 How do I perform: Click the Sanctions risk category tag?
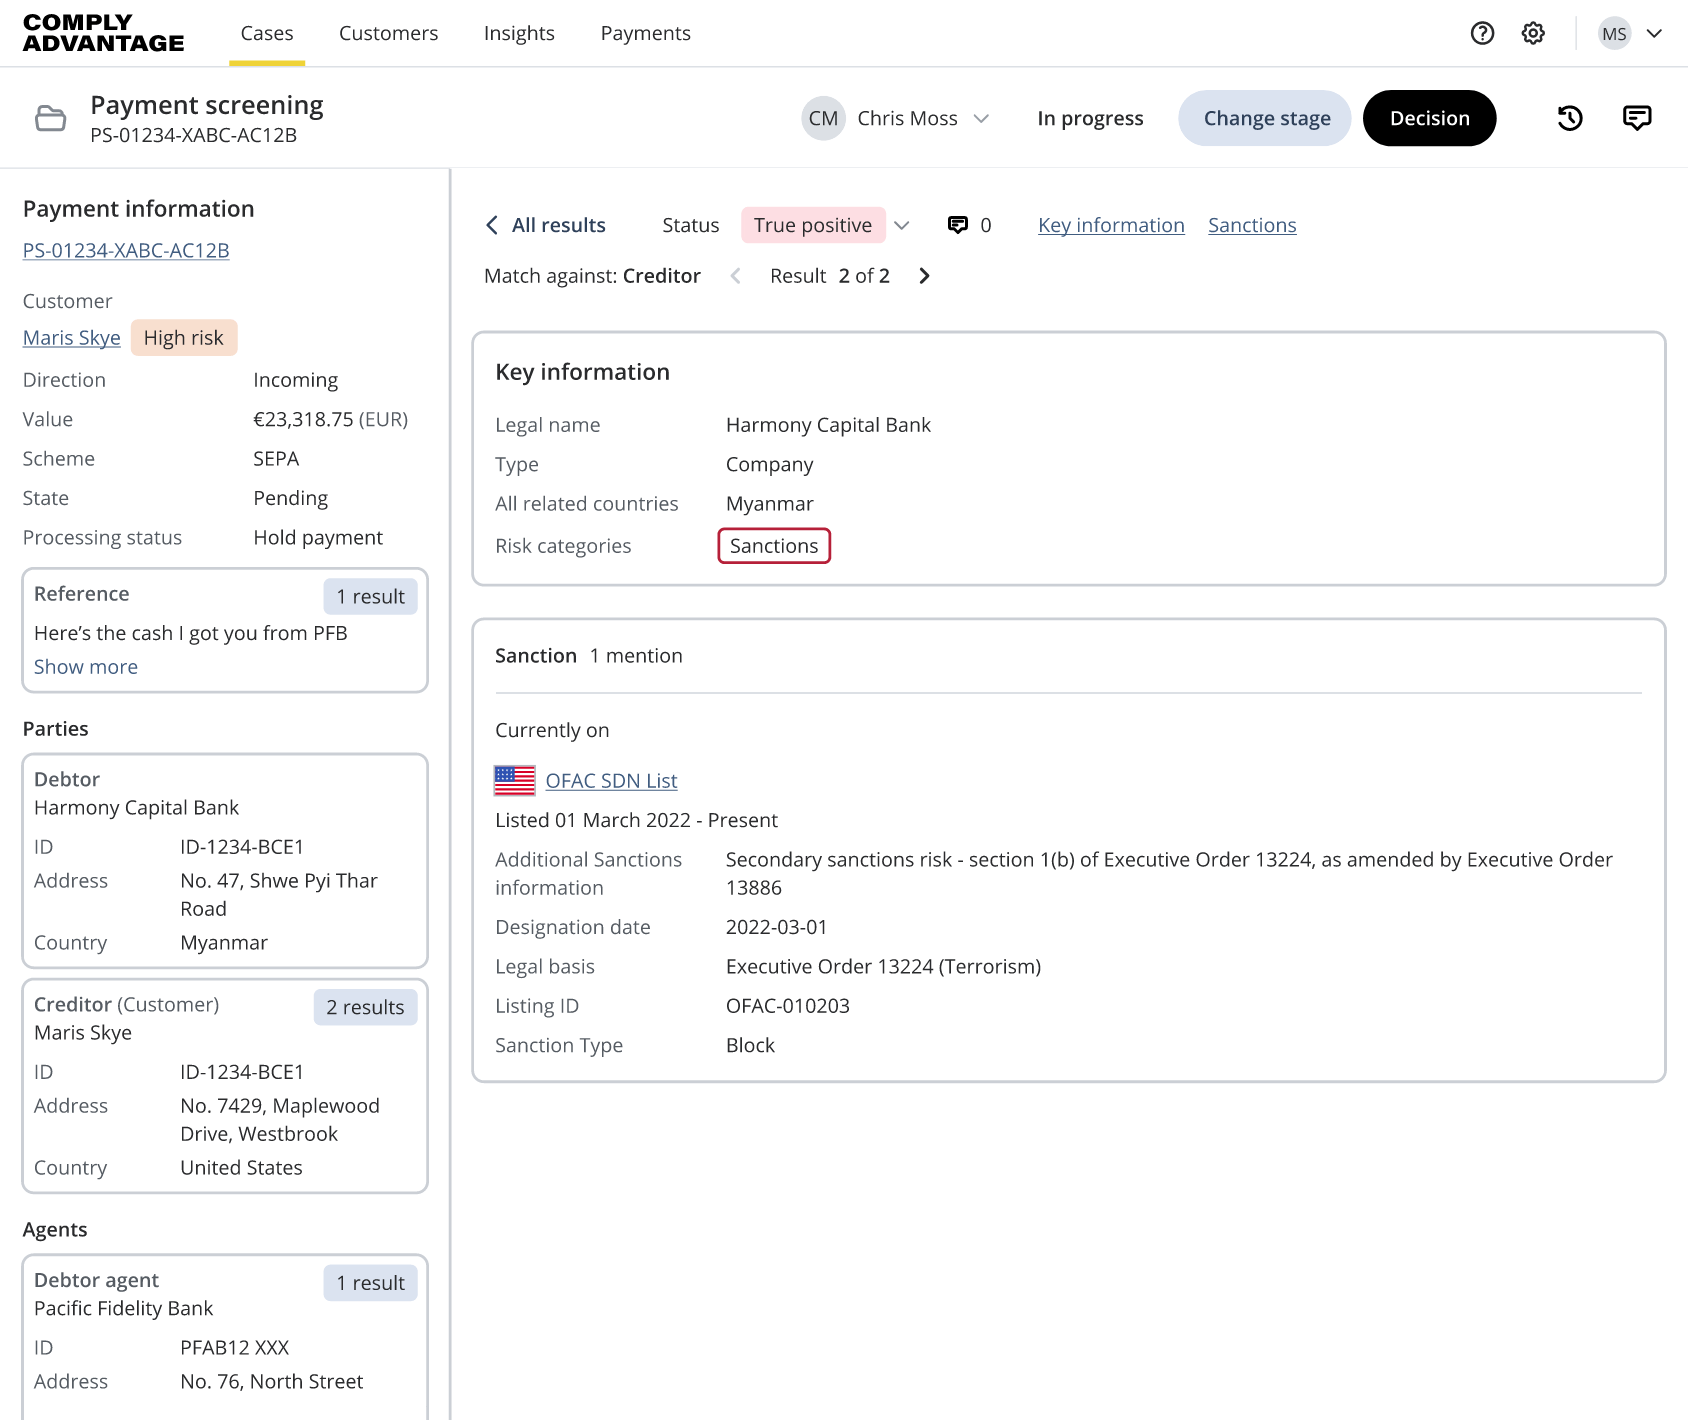(774, 546)
